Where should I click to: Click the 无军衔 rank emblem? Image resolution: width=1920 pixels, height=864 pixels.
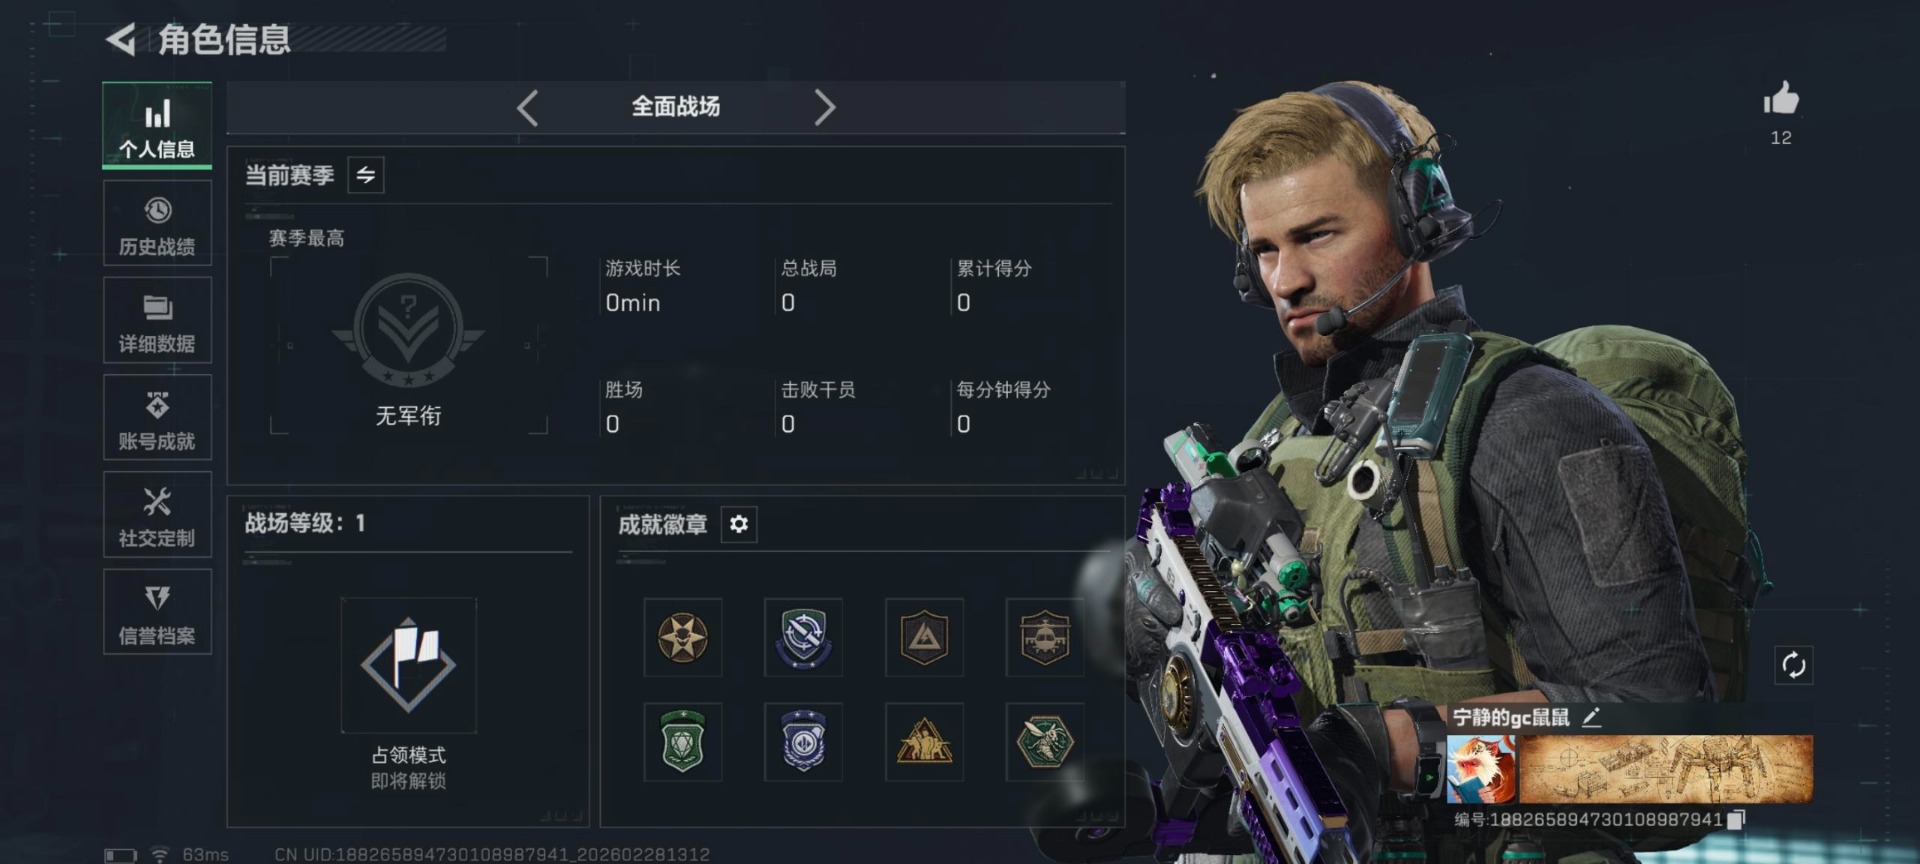pyautogui.click(x=408, y=332)
